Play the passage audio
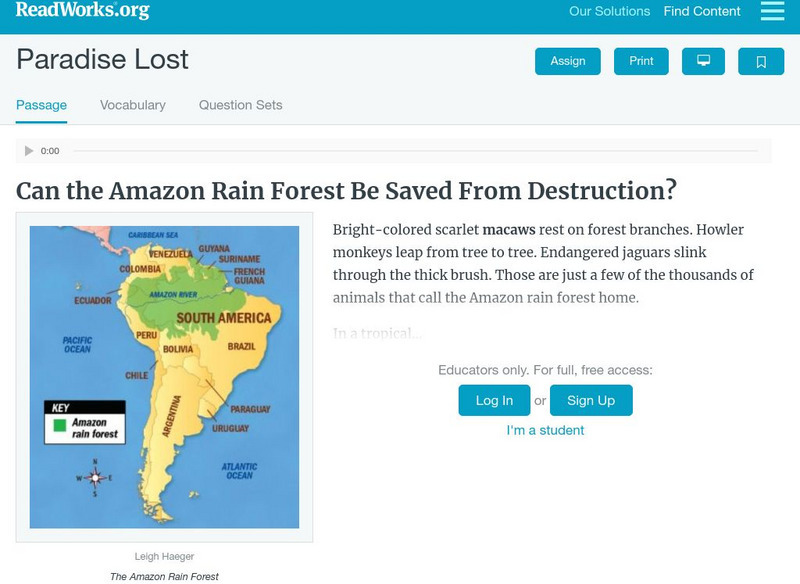Screen dimensions: 800x584 (x=29, y=151)
